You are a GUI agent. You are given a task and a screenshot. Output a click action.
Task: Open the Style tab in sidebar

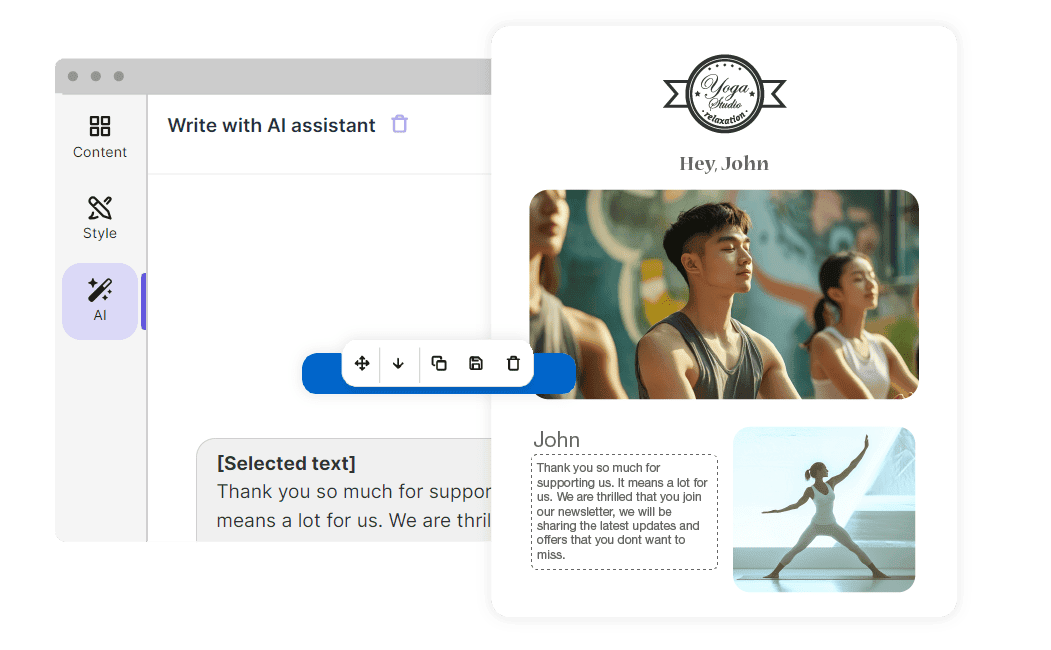pos(100,218)
